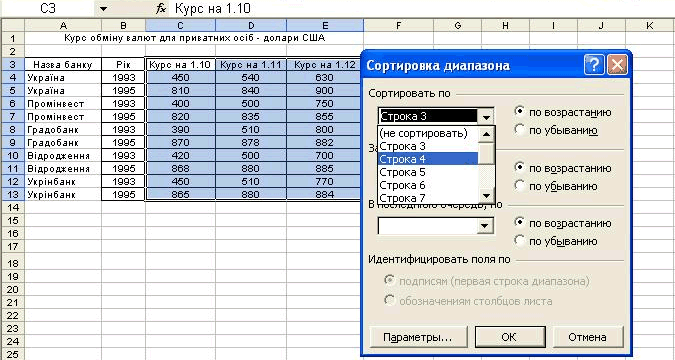Screen dimensions: 675x360
Task: Click the Рік header cell
Action: coord(123,65)
